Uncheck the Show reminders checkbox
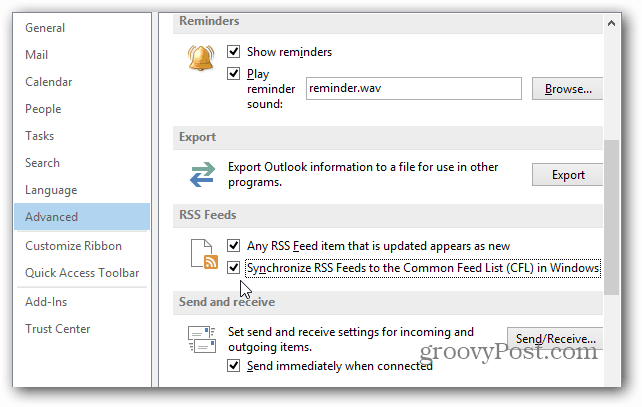Image resolution: width=642 pixels, height=407 pixels. tap(233, 52)
